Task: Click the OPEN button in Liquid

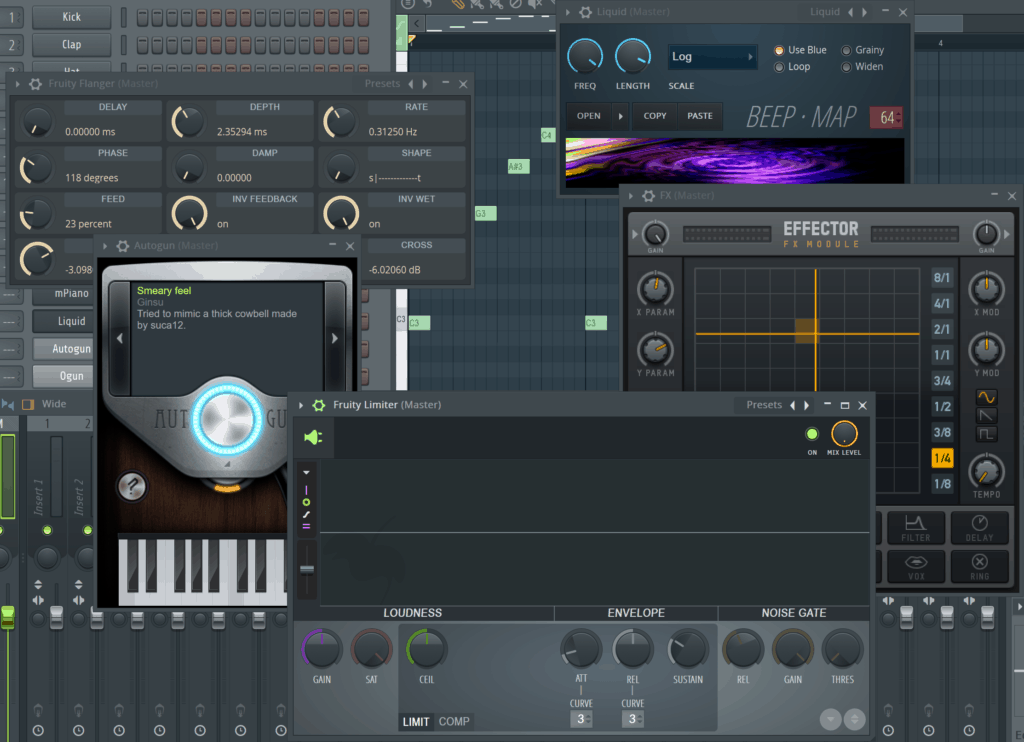Action: (588, 116)
